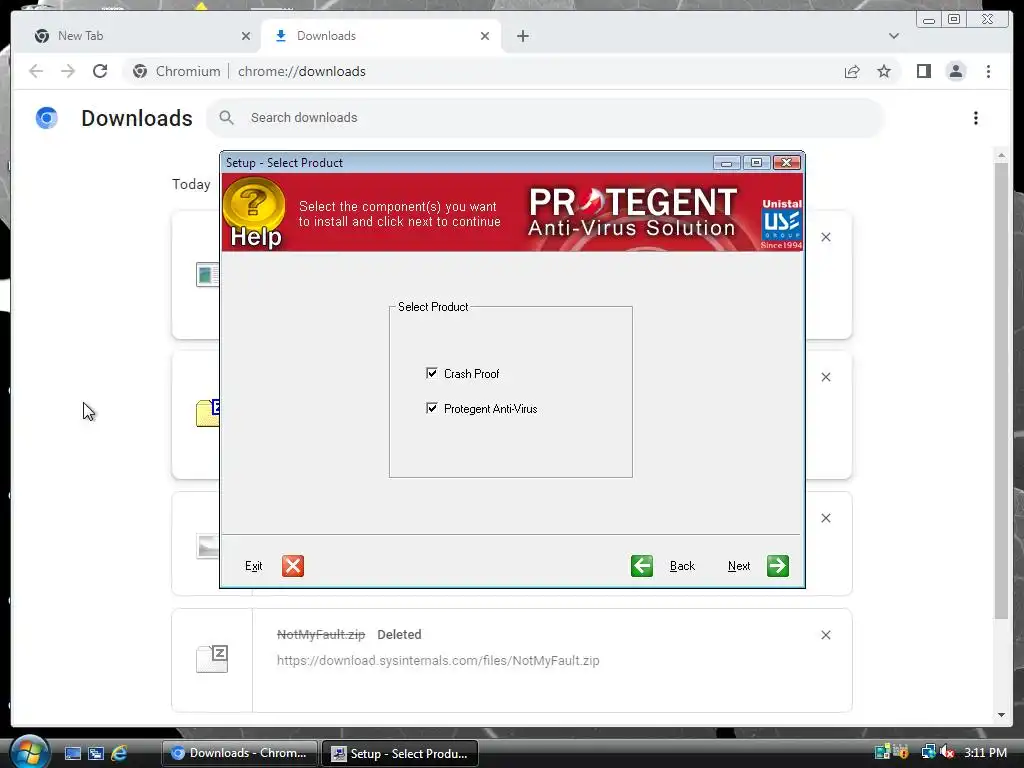Image resolution: width=1024 pixels, height=768 pixels.
Task: Click the NotMyFault.zip file icon
Action: point(212,658)
